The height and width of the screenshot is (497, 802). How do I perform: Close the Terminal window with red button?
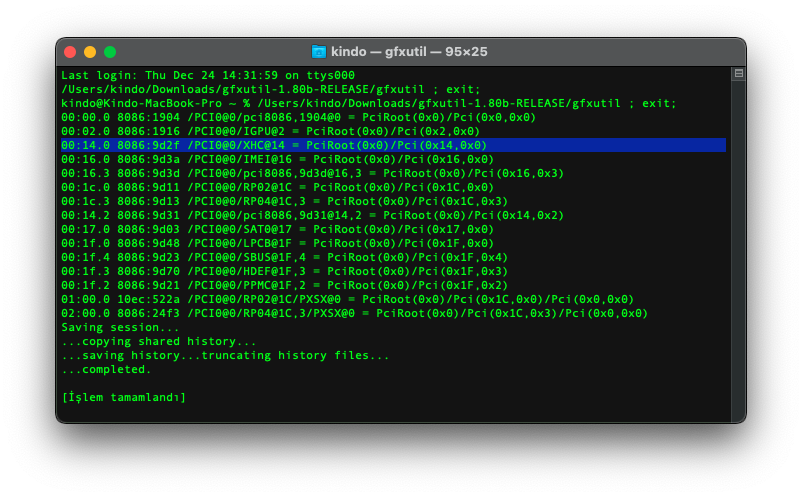point(70,52)
